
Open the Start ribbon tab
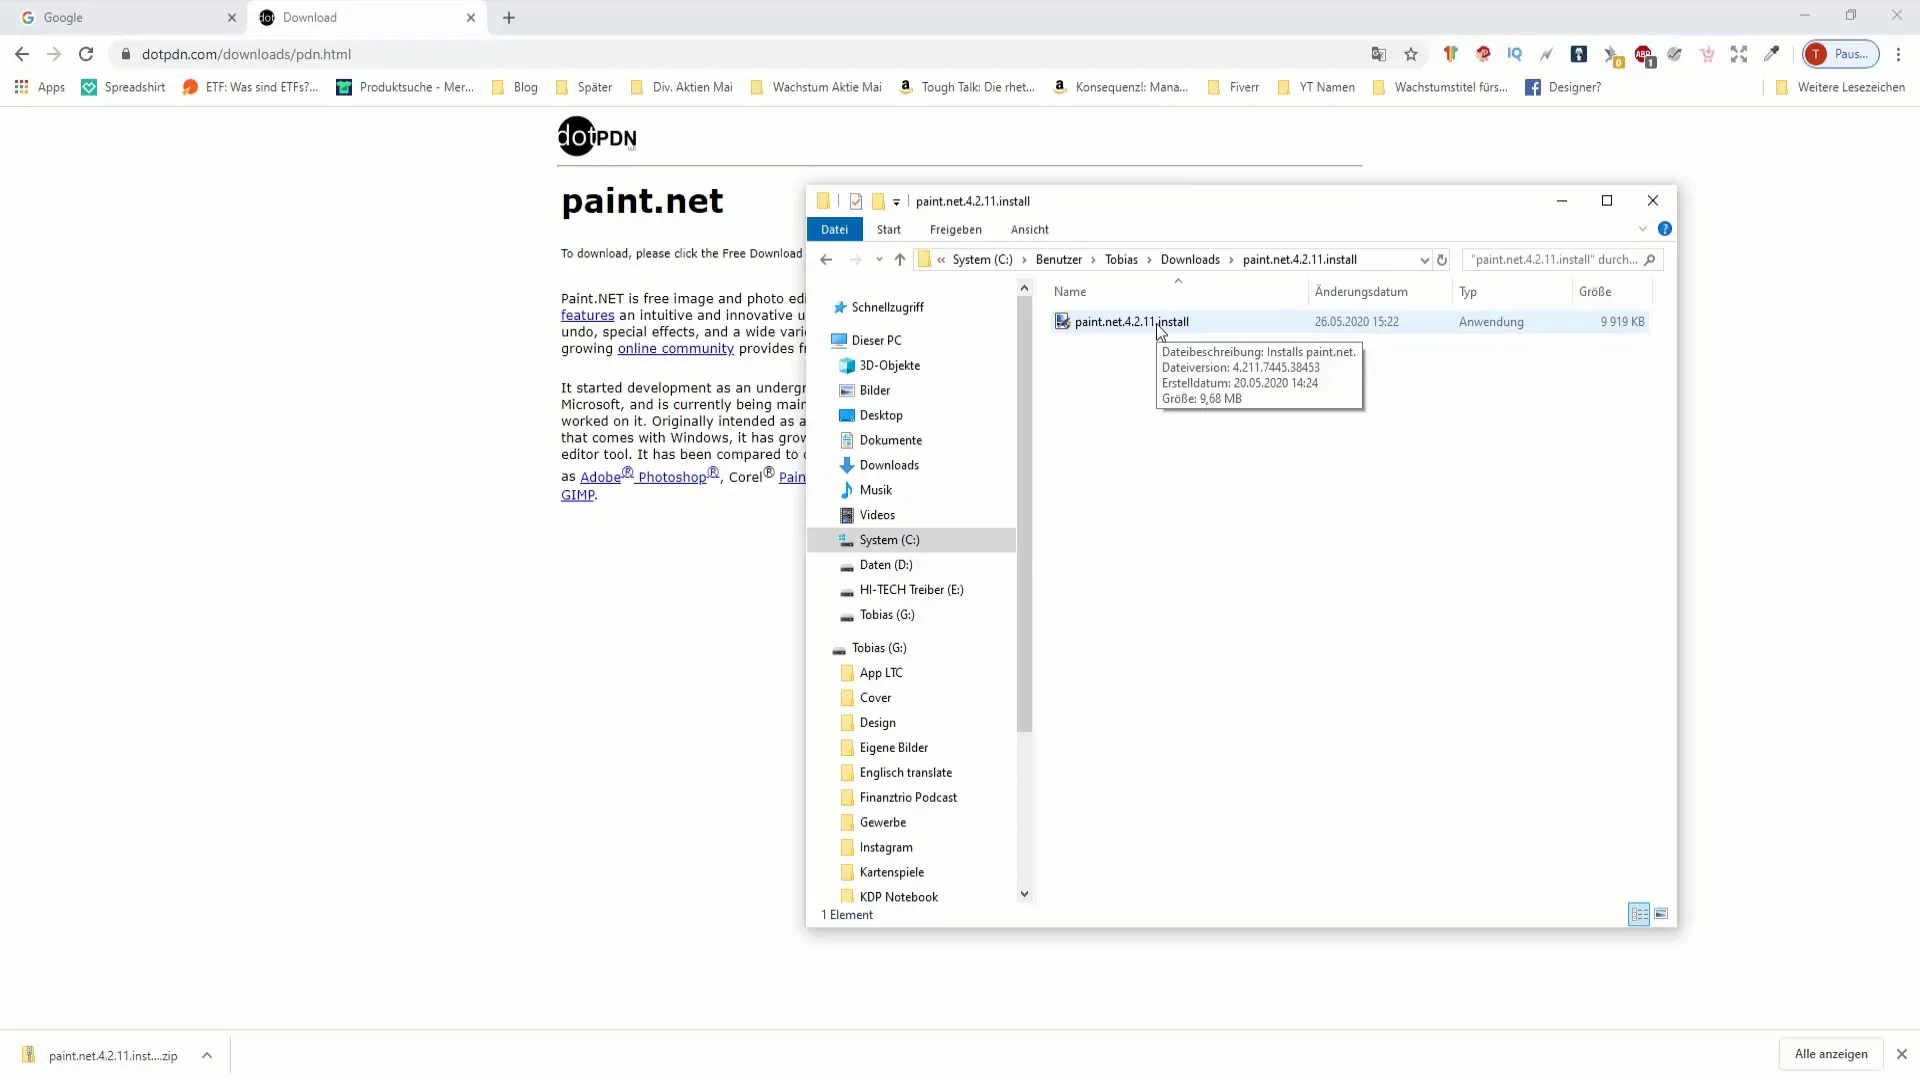pos(889,230)
